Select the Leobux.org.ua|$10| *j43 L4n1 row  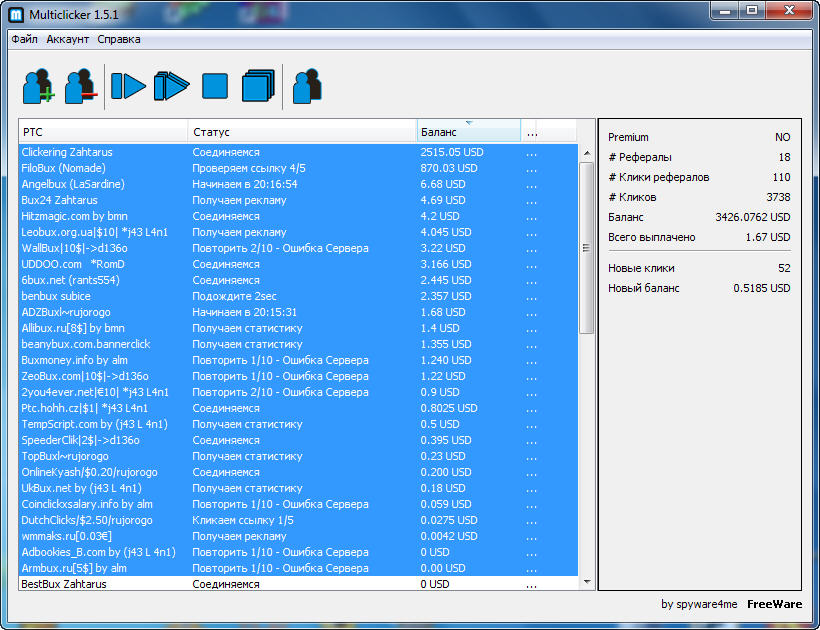pos(299,232)
